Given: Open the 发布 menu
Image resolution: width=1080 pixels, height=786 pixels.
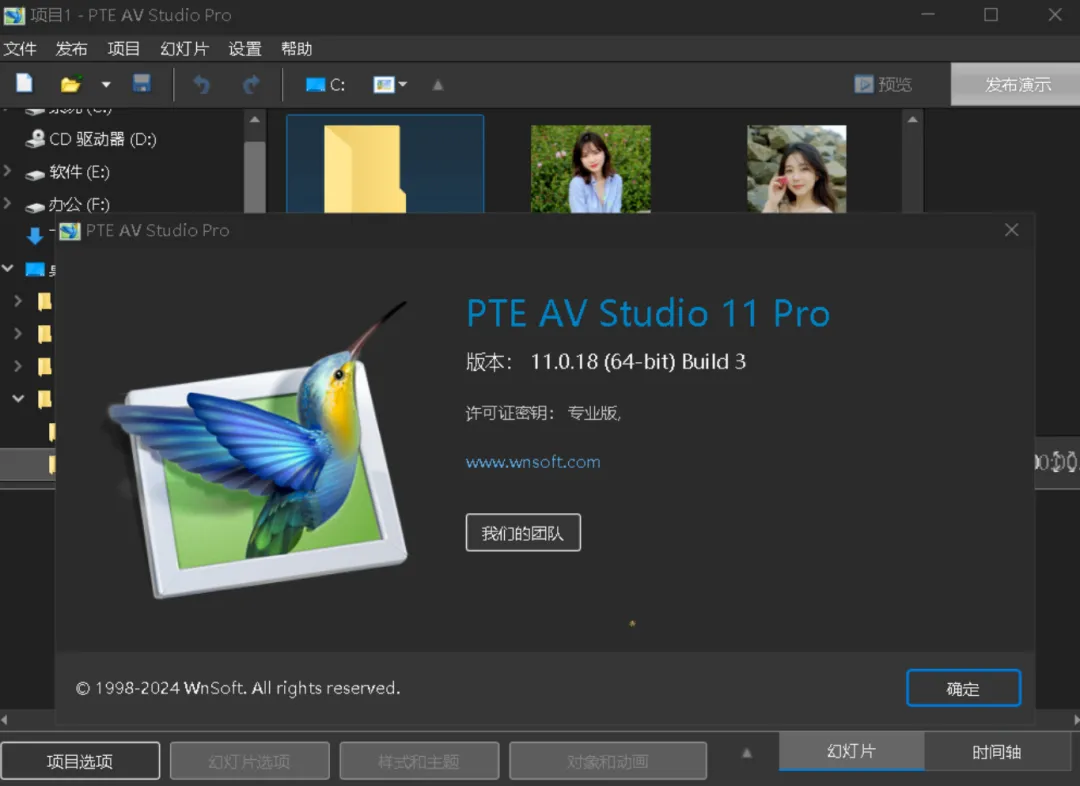Looking at the screenshot, I should coord(72,49).
